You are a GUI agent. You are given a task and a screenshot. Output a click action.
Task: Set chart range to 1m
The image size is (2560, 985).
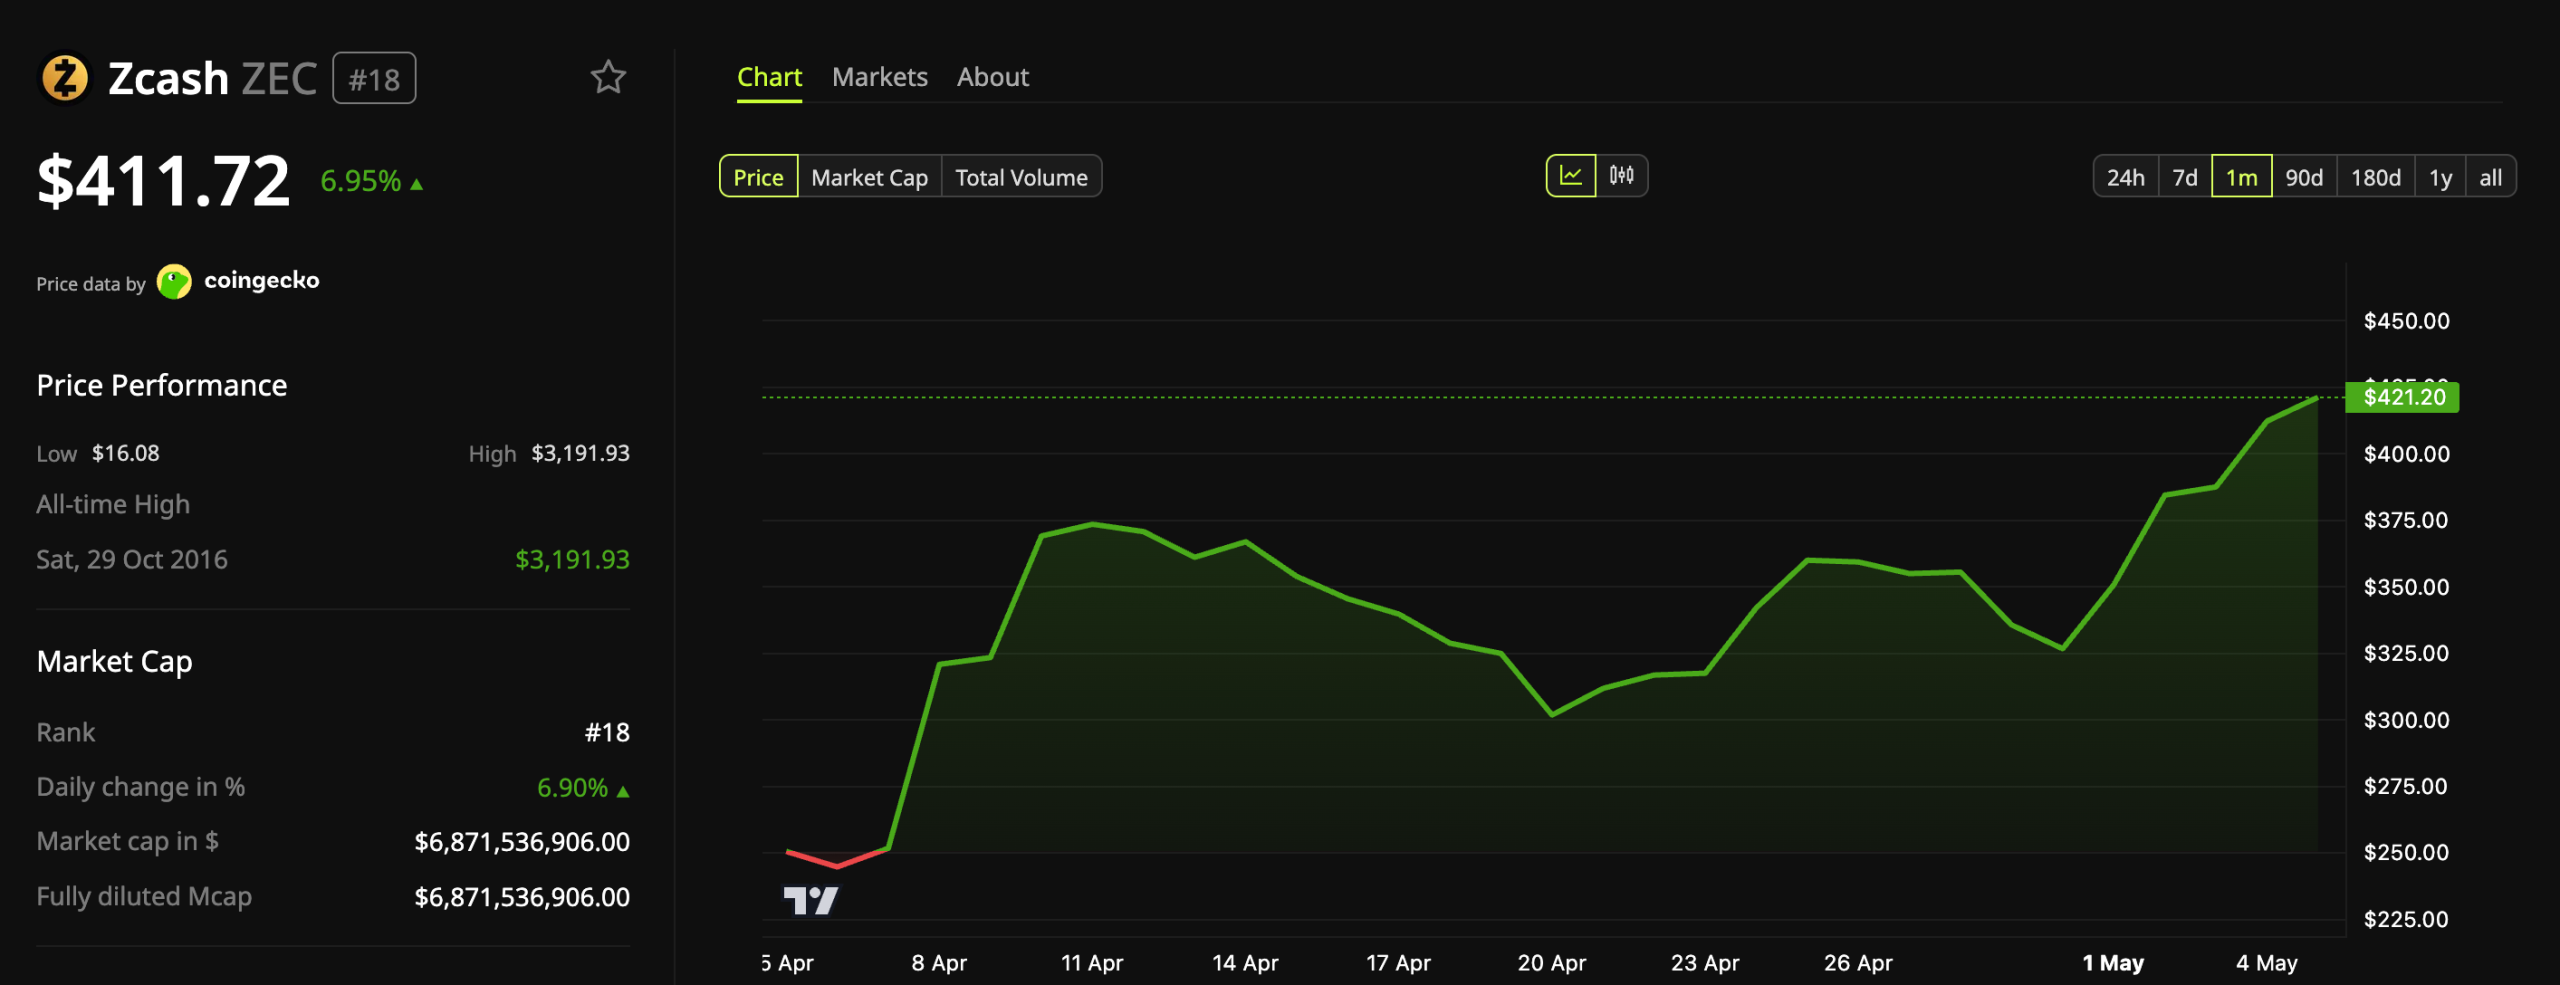(2242, 177)
